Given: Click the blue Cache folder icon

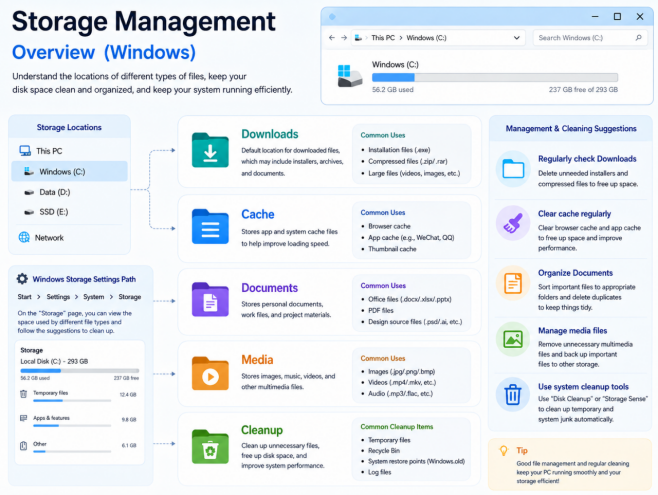Looking at the screenshot, I should (x=210, y=227).
